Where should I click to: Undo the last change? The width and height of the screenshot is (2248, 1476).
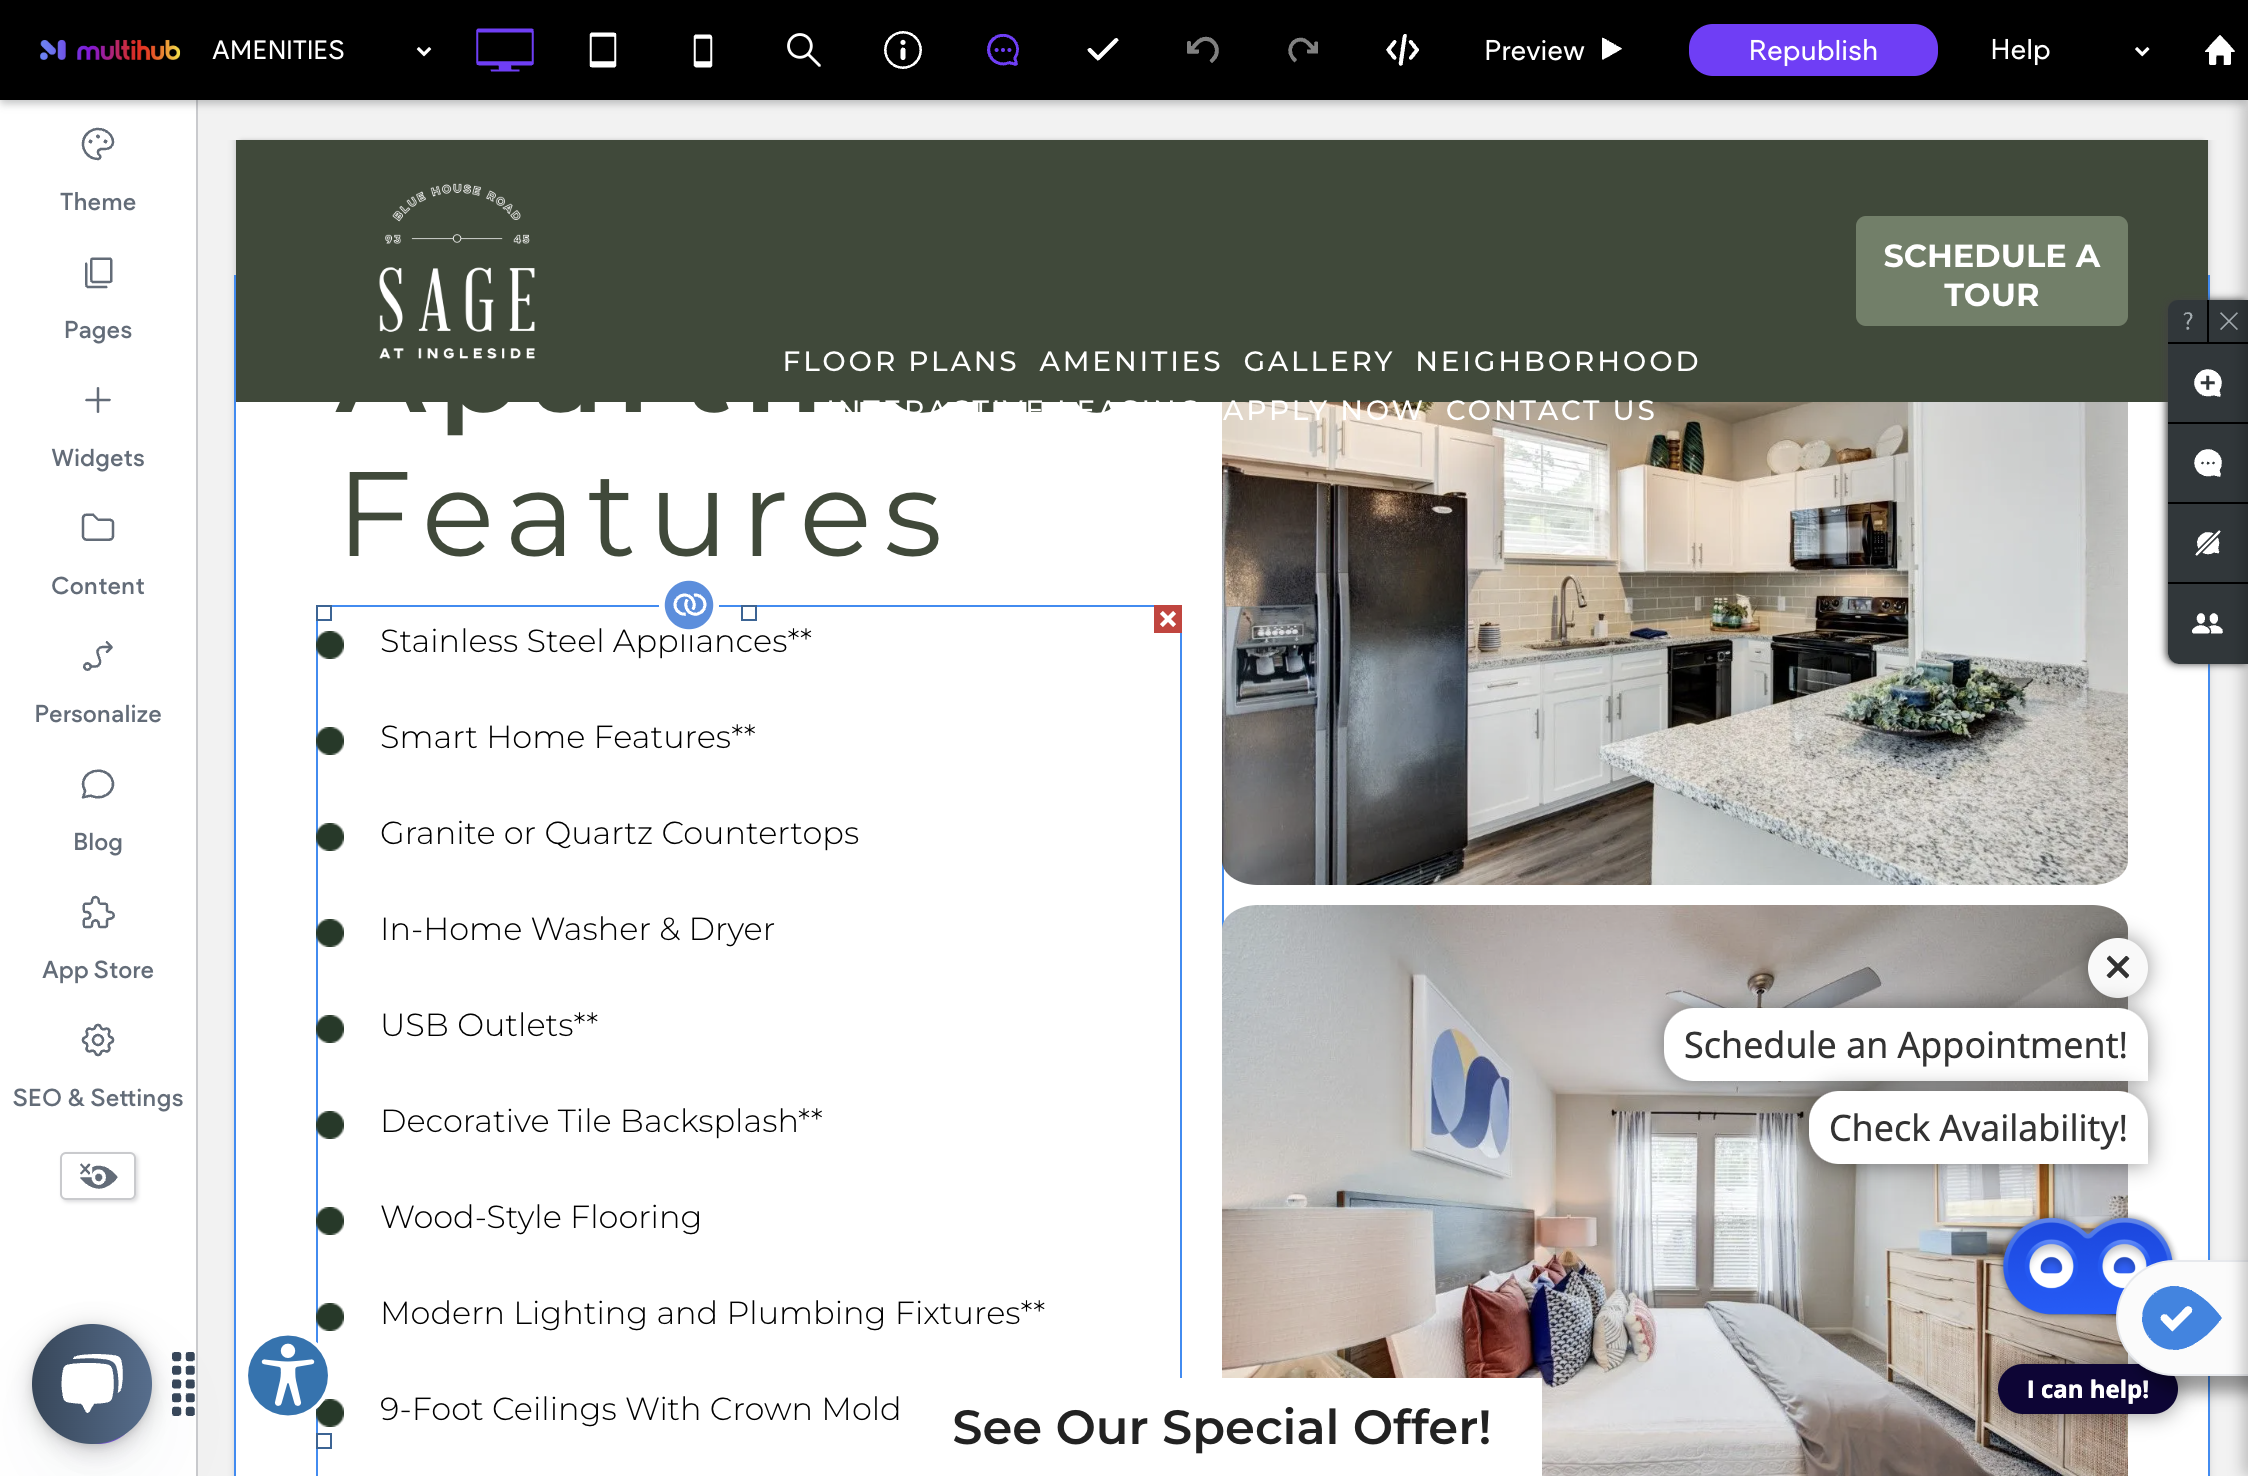pyautogui.click(x=1203, y=49)
